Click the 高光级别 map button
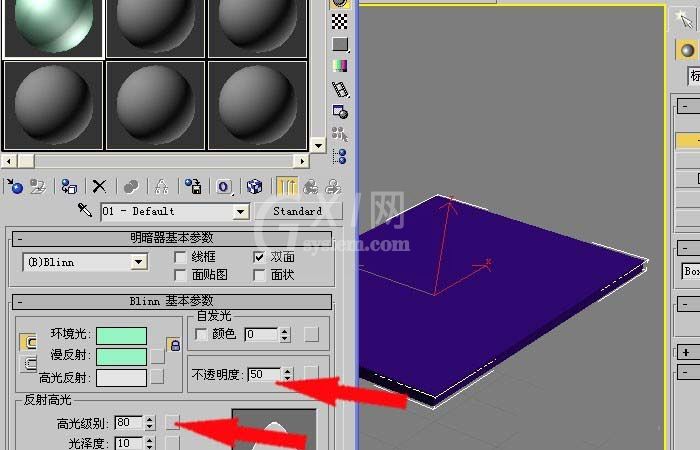The width and height of the screenshot is (700, 450). click(172, 422)
